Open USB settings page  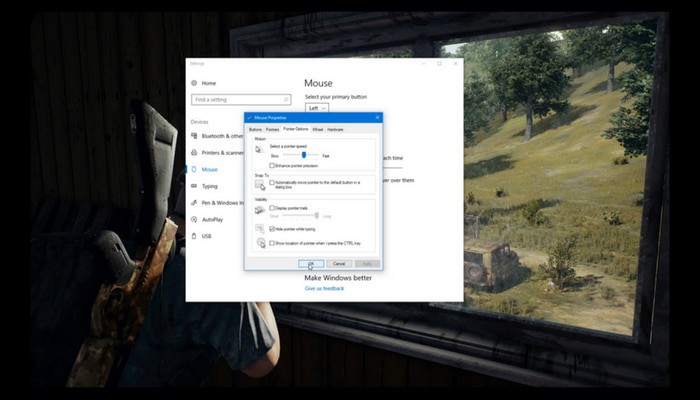pyautogui.click(x=206, y=236)
